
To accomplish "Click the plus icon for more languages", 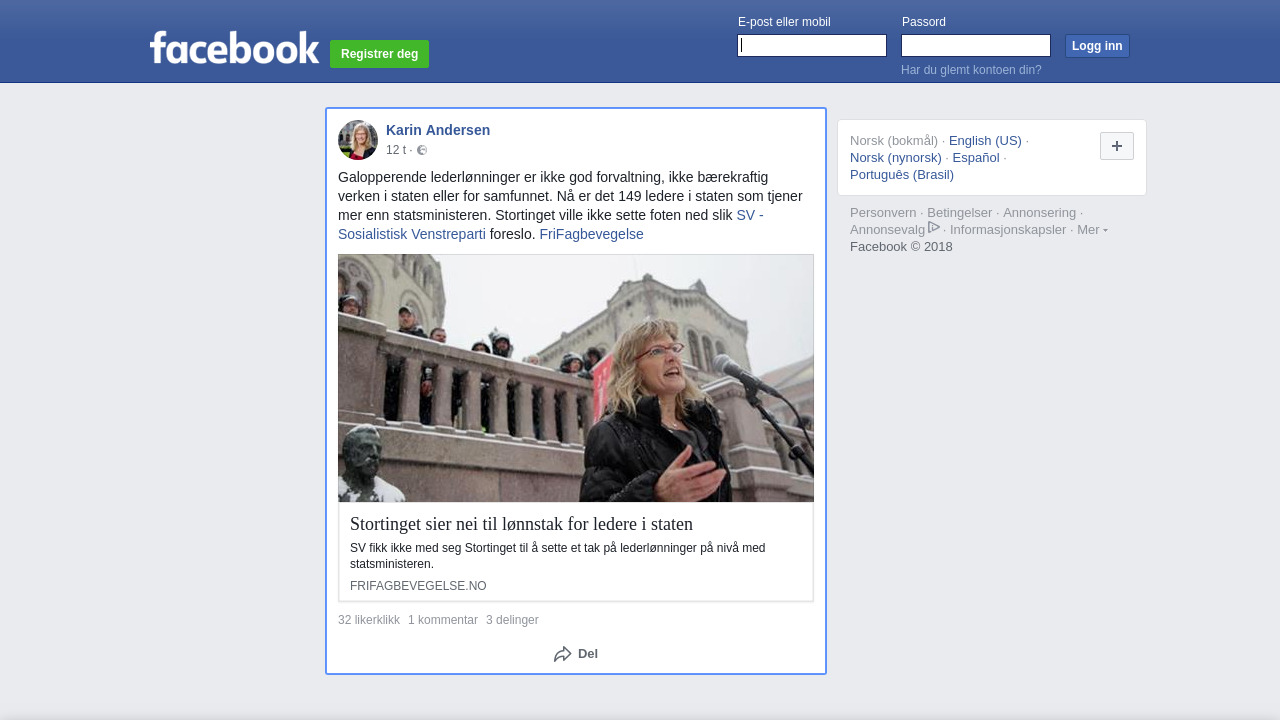I will click(1116, 146).
